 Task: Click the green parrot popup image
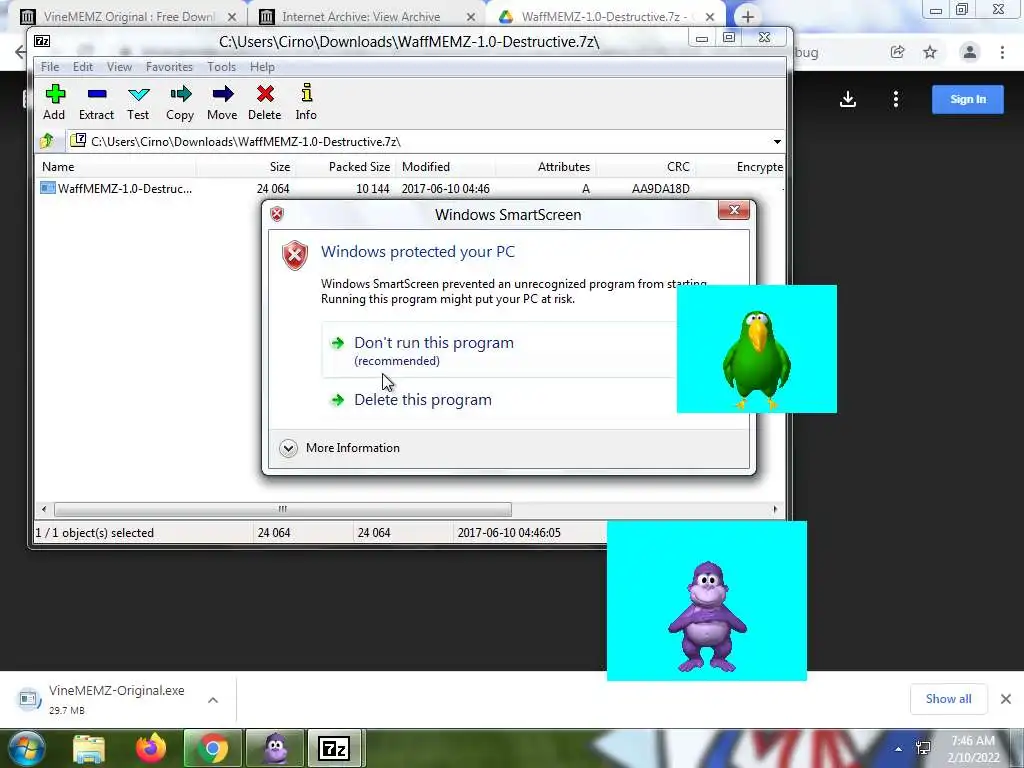point(756,349)
